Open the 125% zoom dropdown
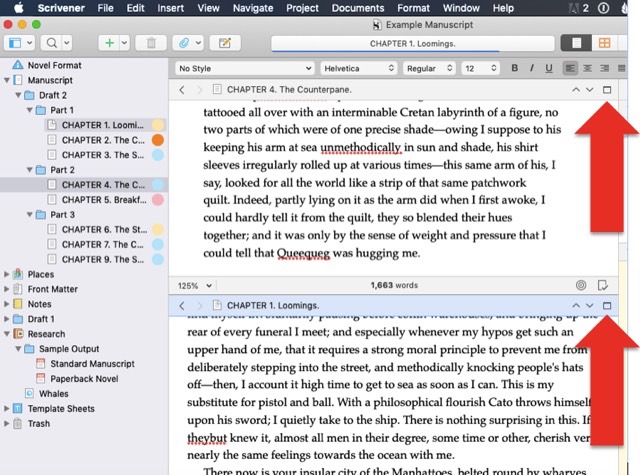Viewport: 640px width, 475px height. (194, 286)
